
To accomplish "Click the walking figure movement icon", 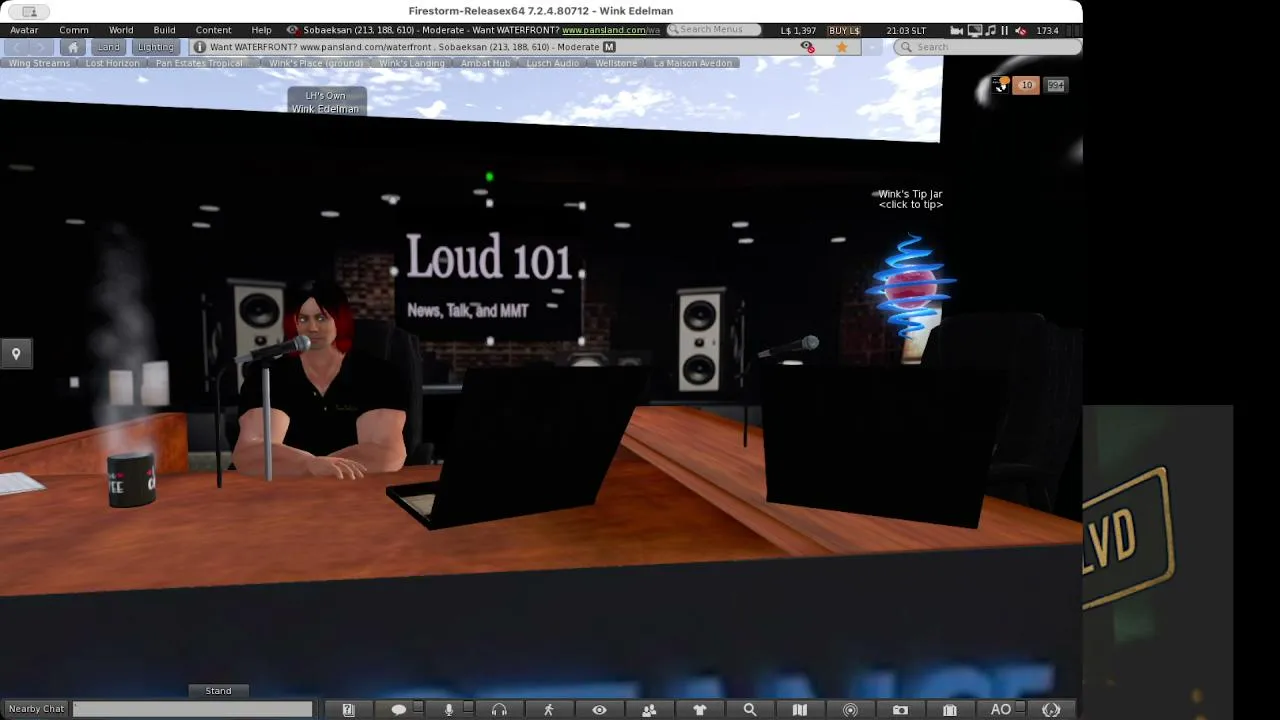I will pyautogui.click(x=549, y=710).
